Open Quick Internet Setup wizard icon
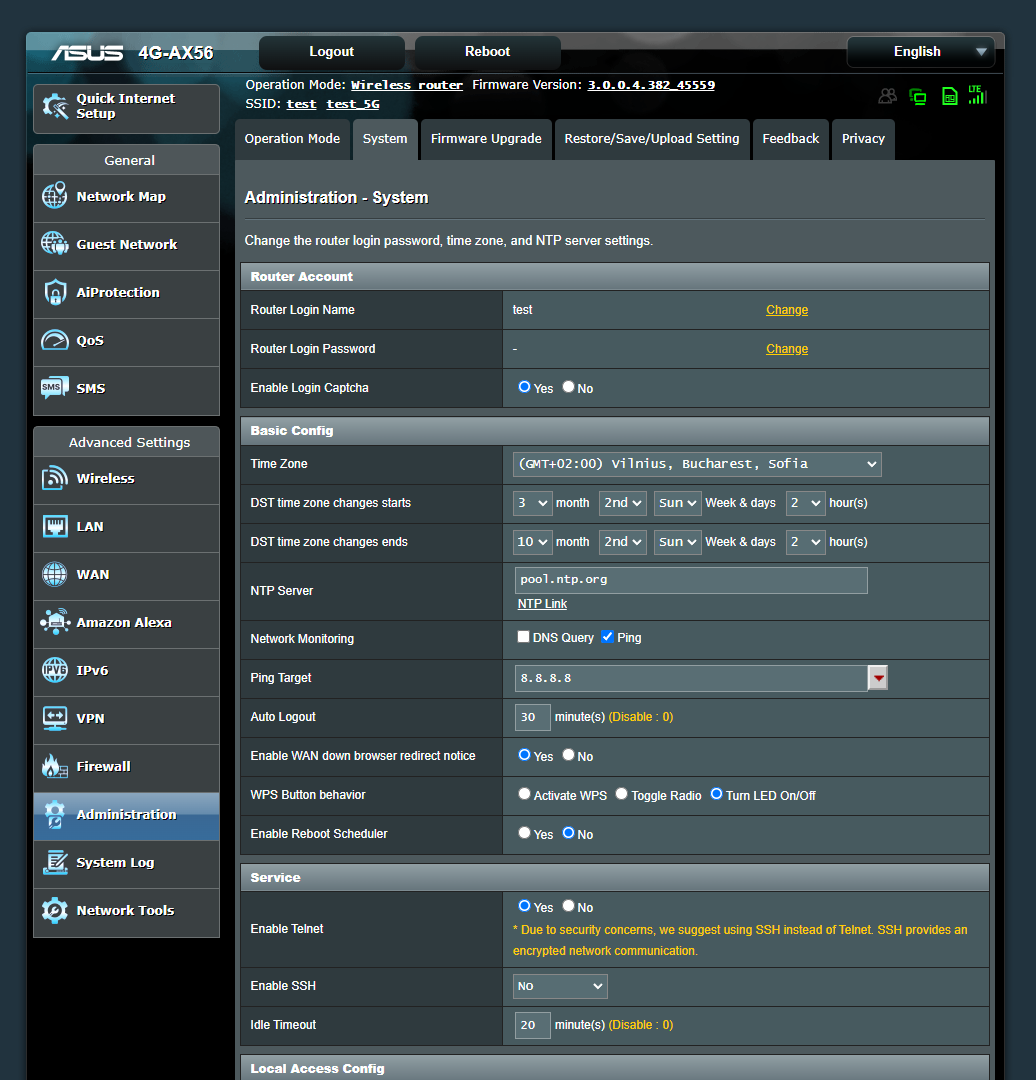The width and height of the screenshot is (1036, 1080). pos(54,106)
